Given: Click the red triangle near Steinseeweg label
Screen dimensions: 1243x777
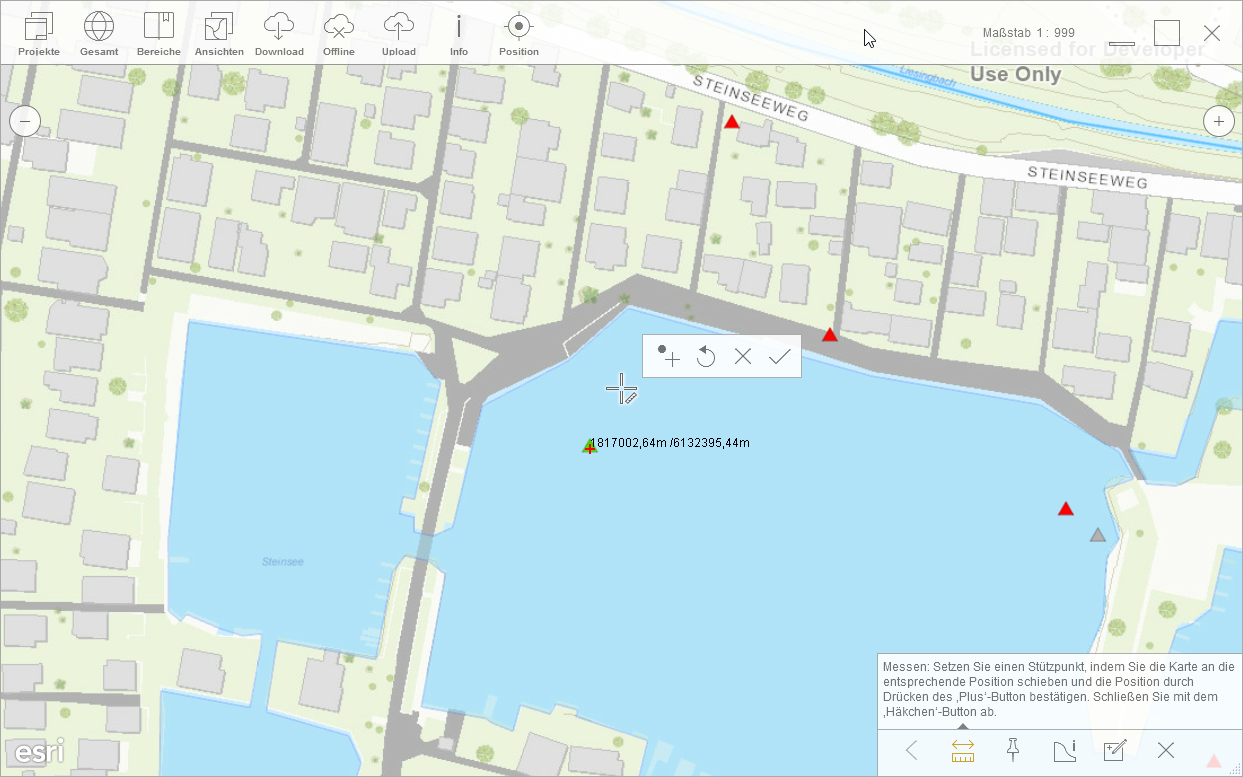Looking at the screenshot, I should point(732,122).
